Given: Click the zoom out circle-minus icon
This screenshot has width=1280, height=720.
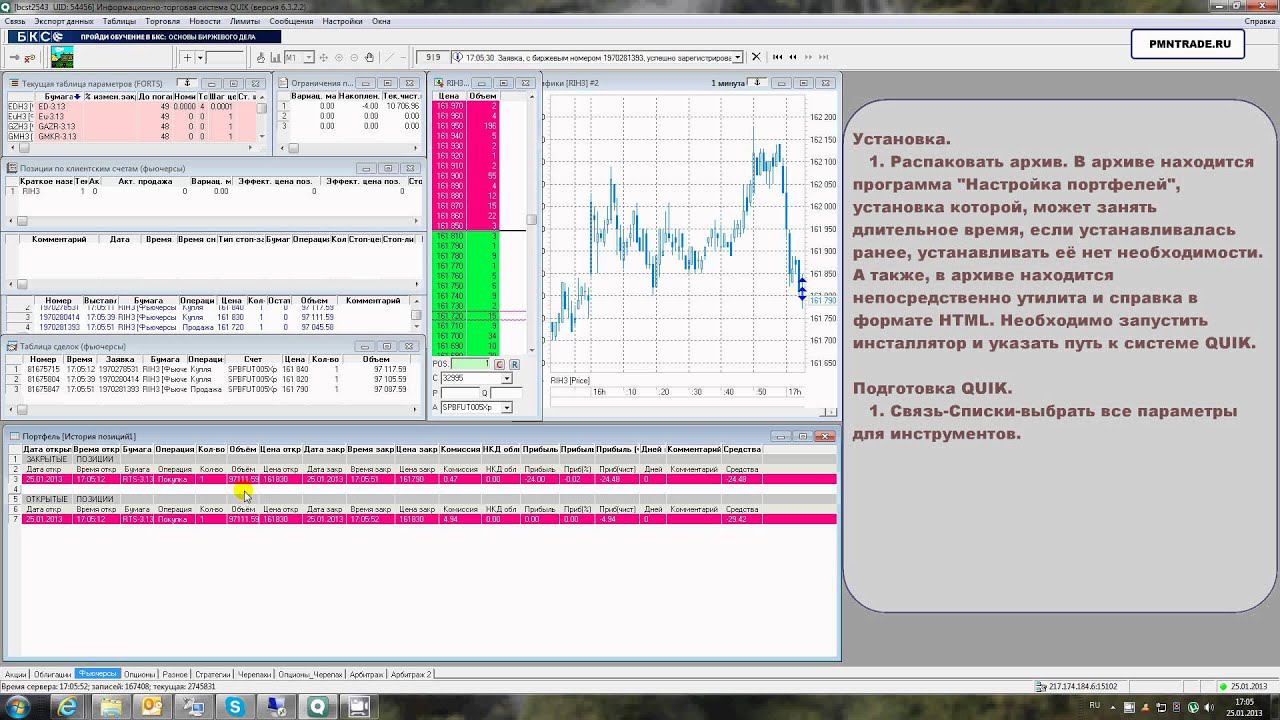Looking at the screenshot, I should point(353,58).
